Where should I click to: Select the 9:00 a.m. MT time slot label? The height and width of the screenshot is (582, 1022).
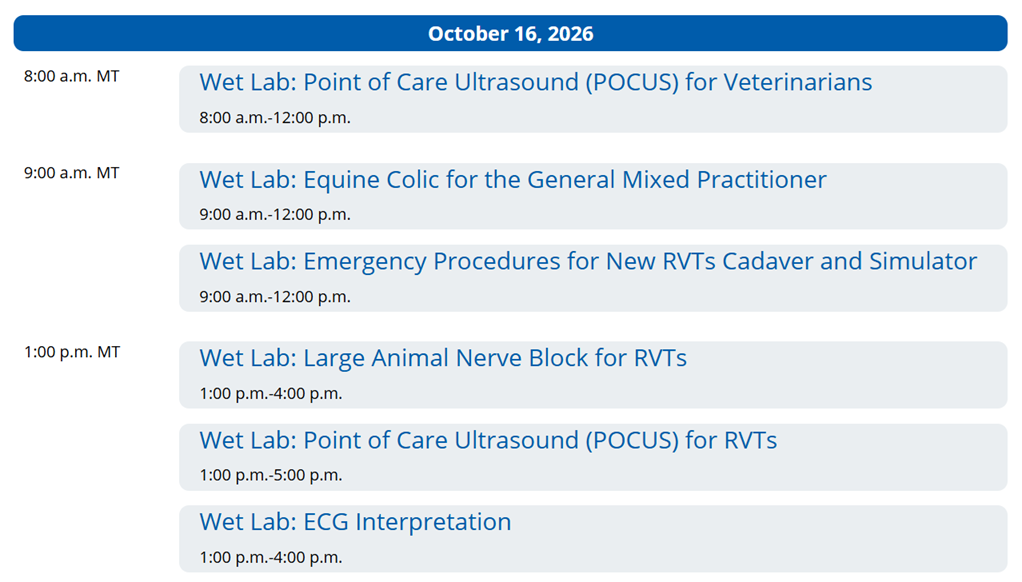click(x=72, y=173)
